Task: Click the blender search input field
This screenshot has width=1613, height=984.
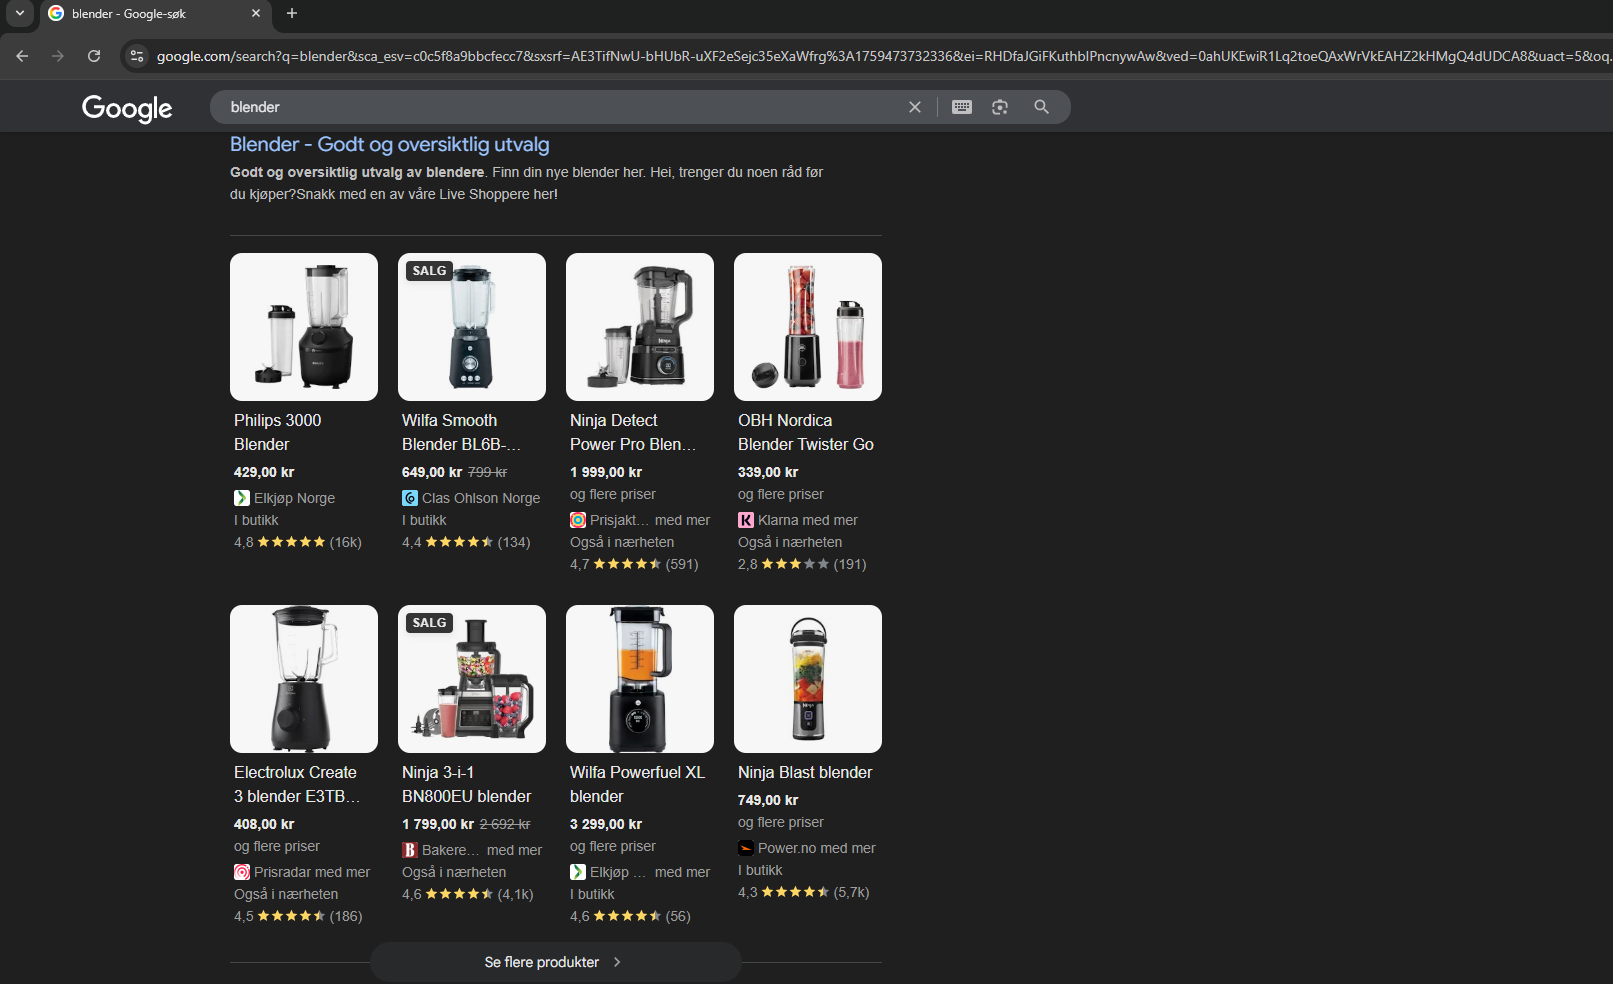Action: coord(560,107)
